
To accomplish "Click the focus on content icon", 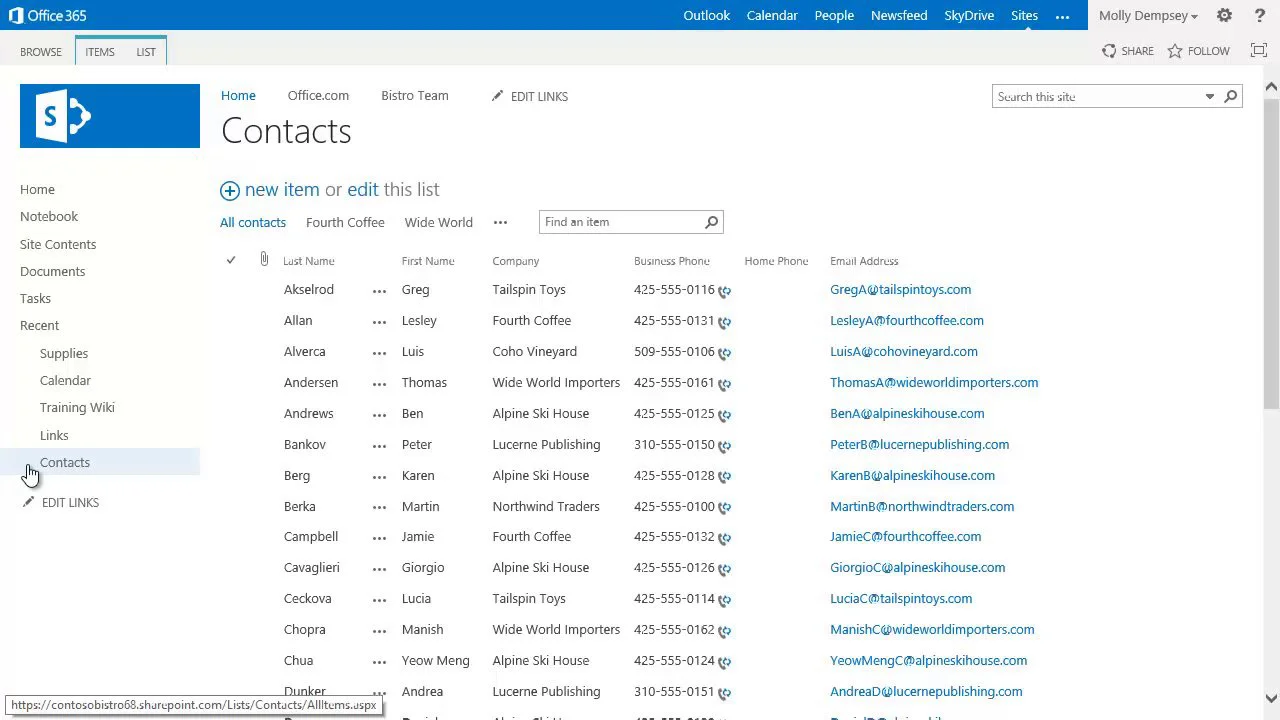I will tap(1260, 51).
